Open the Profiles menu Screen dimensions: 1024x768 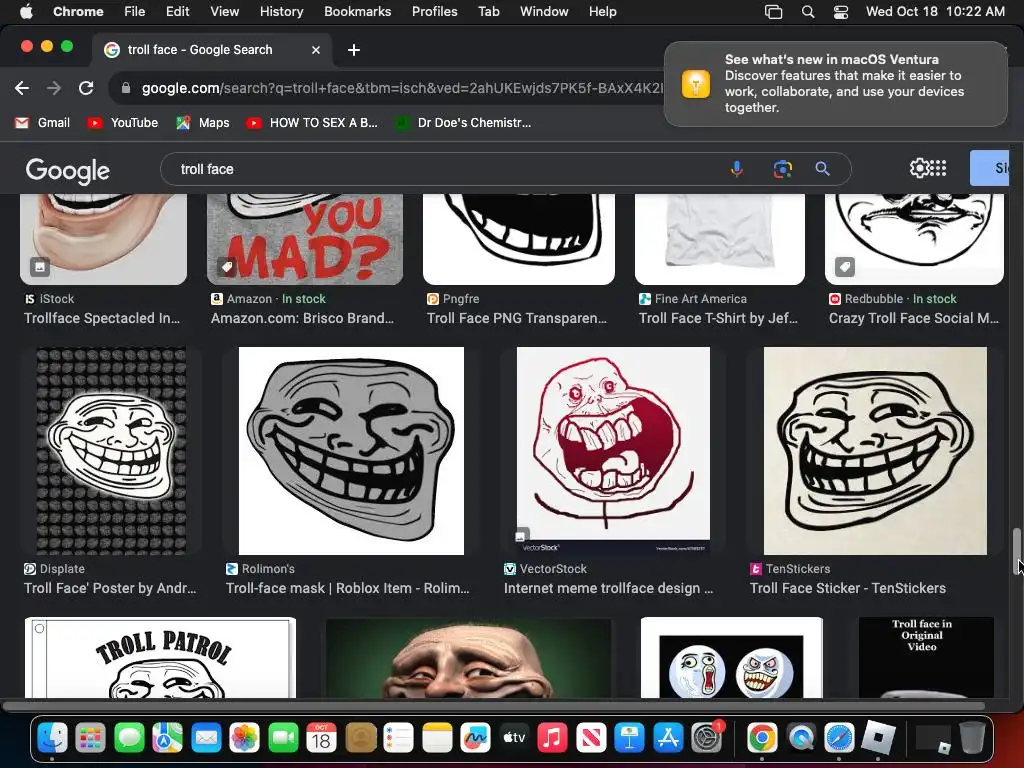pos(434,11)
